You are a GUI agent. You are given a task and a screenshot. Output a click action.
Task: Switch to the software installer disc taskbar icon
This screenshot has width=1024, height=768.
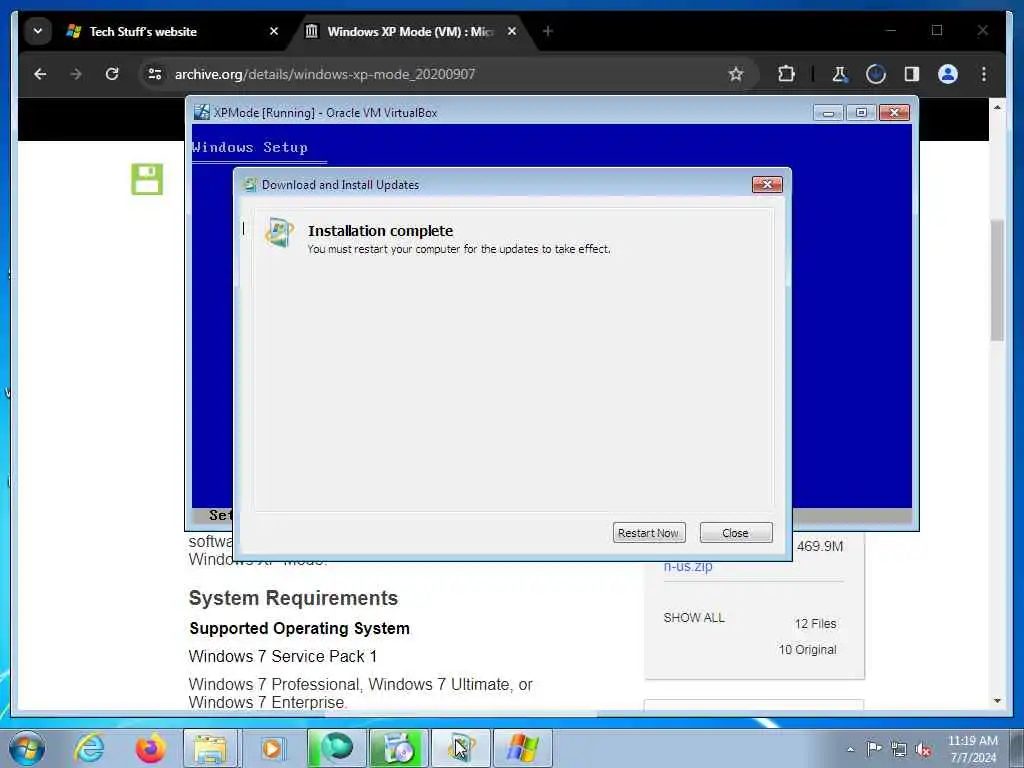[398, 748]
